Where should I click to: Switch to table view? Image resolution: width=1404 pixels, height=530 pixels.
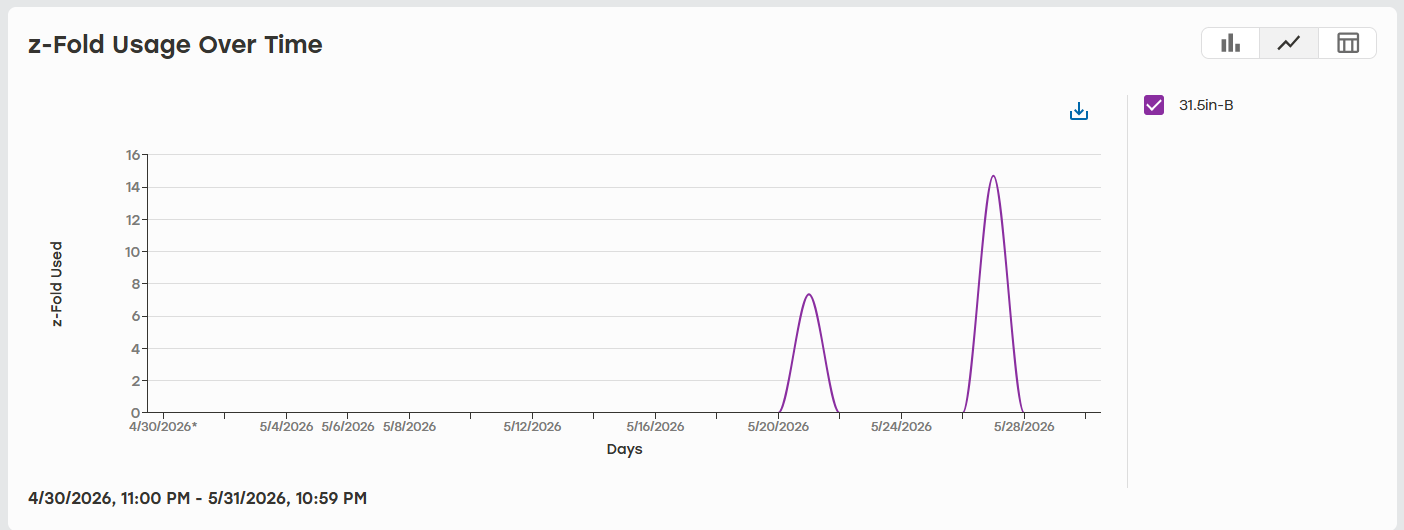tap(1348, 43)
